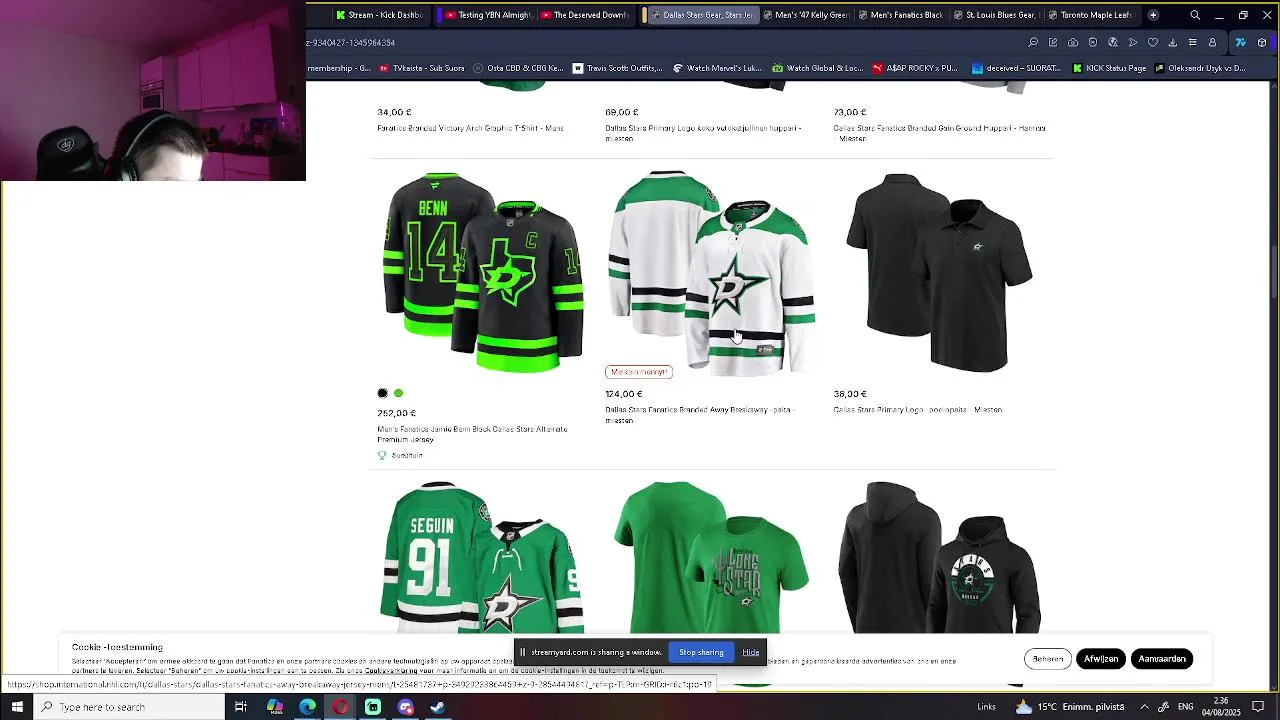This screenshot has width=1280, height=720.
Task: Click the translate page icon
Action: pyautogui.click(x=1113, y=42)
